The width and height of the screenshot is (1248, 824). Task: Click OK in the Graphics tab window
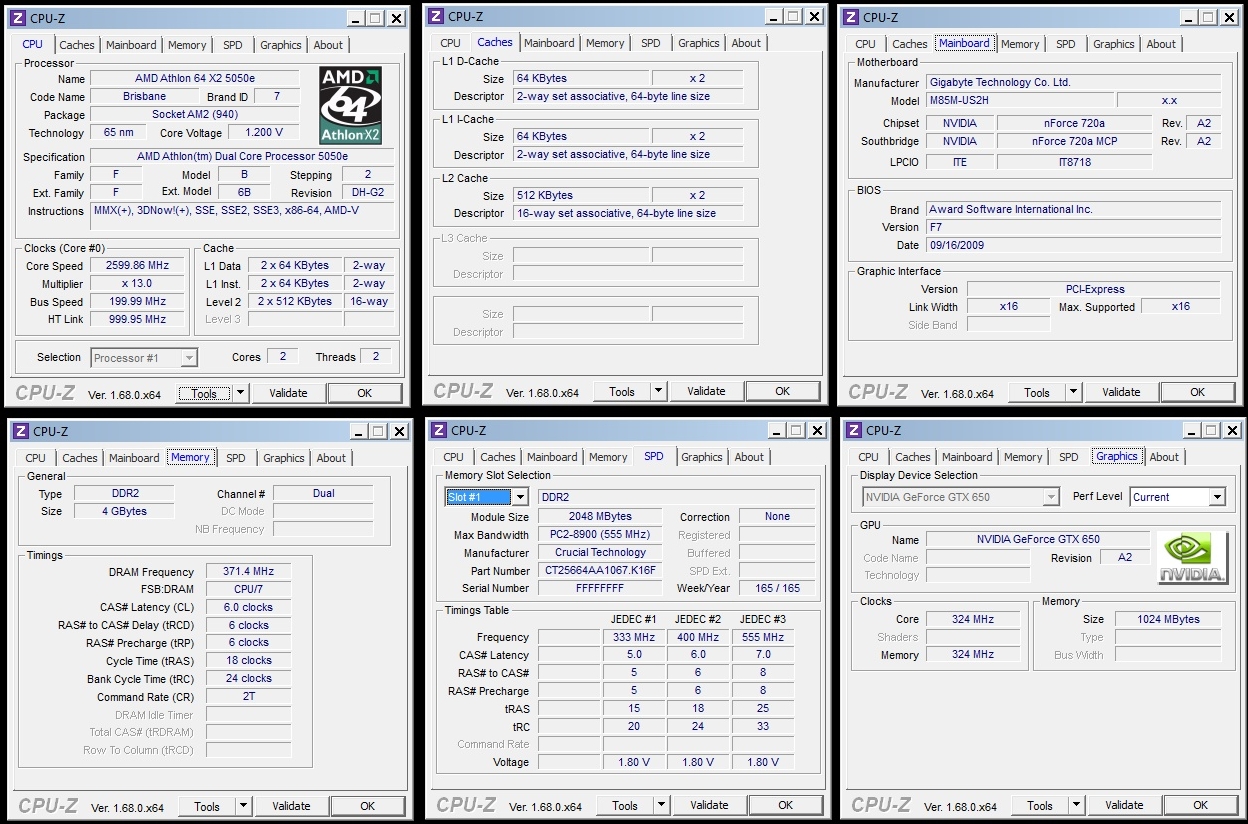pyautogui.click(x=1201, y=805)
